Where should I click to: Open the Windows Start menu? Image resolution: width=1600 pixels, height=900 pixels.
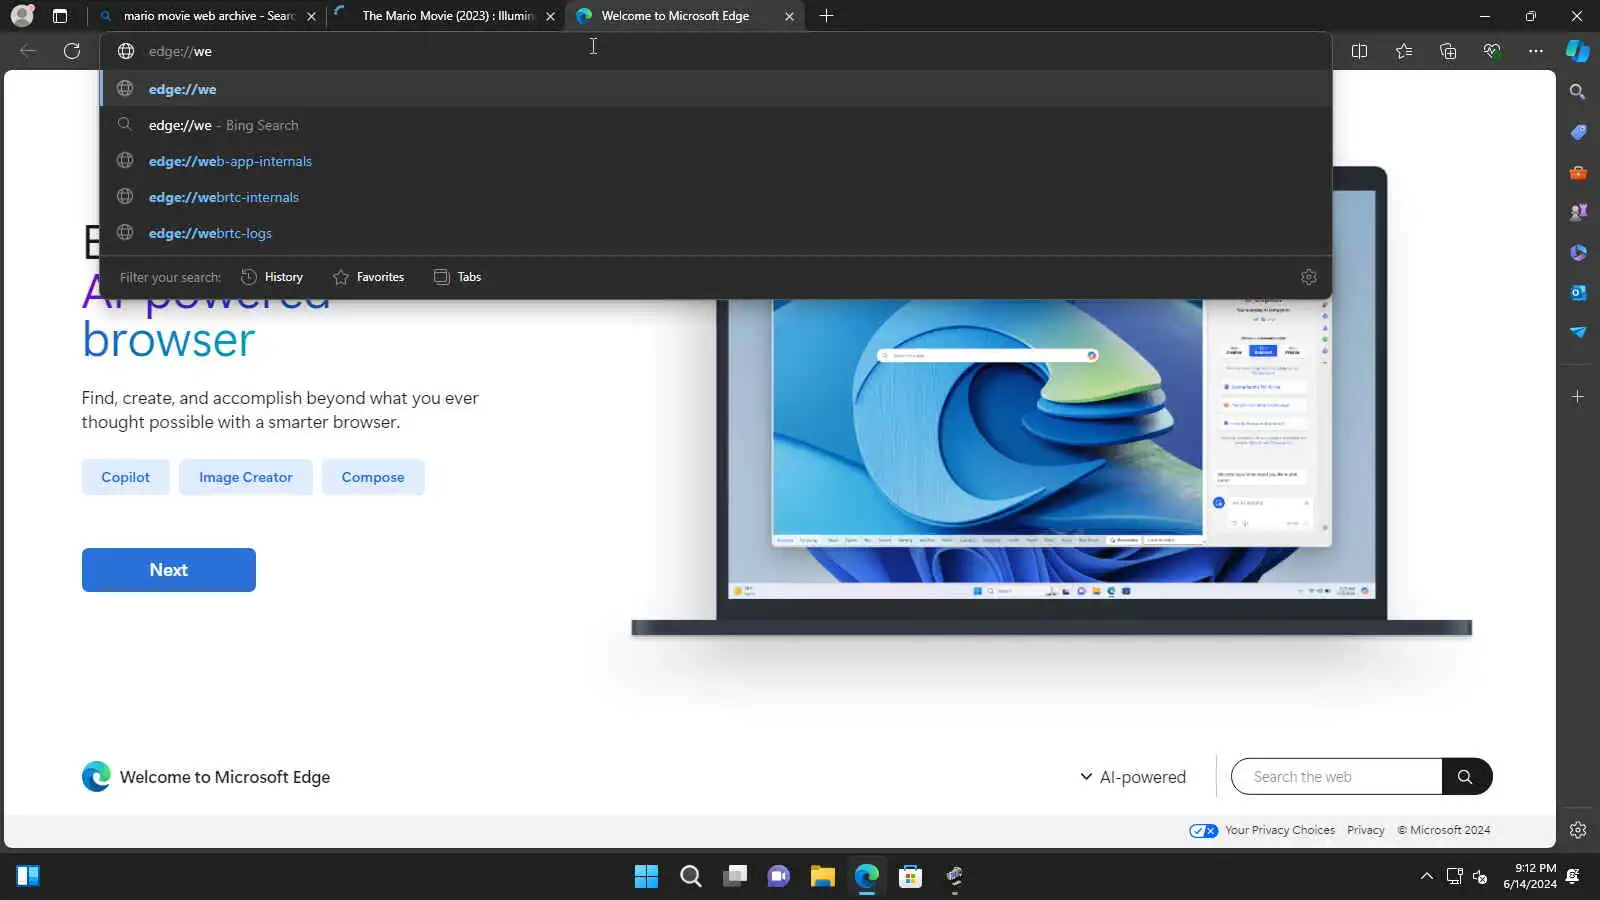pos(646,877)
